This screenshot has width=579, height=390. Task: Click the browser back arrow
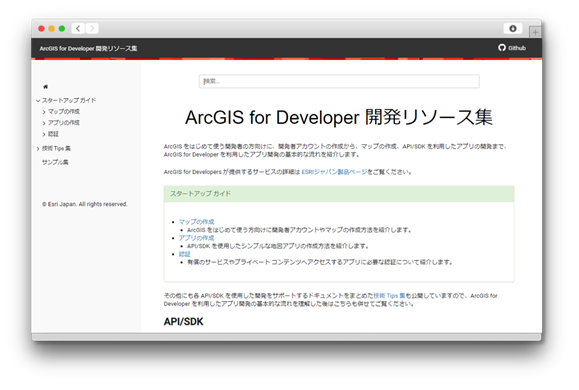tap(78, 28)
